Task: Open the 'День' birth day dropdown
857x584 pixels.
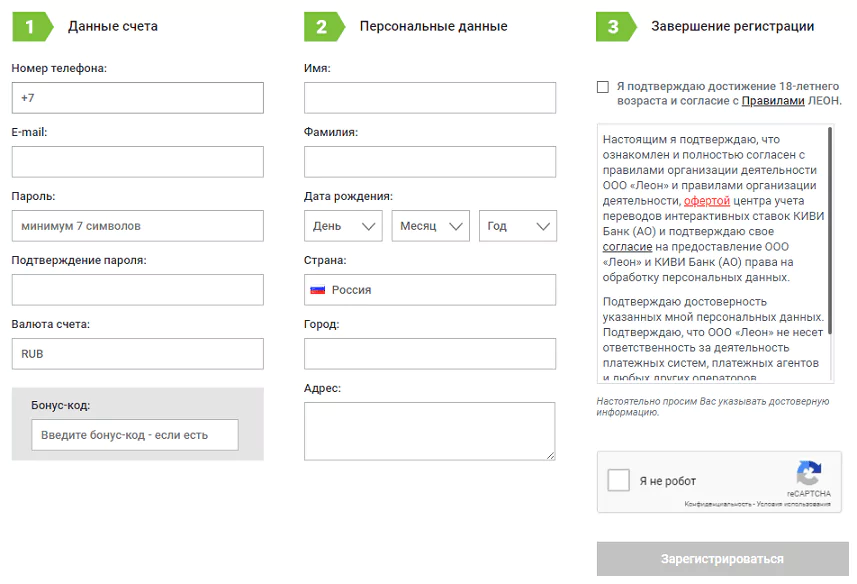Action: pyautogui.click(x=343, y=226)
